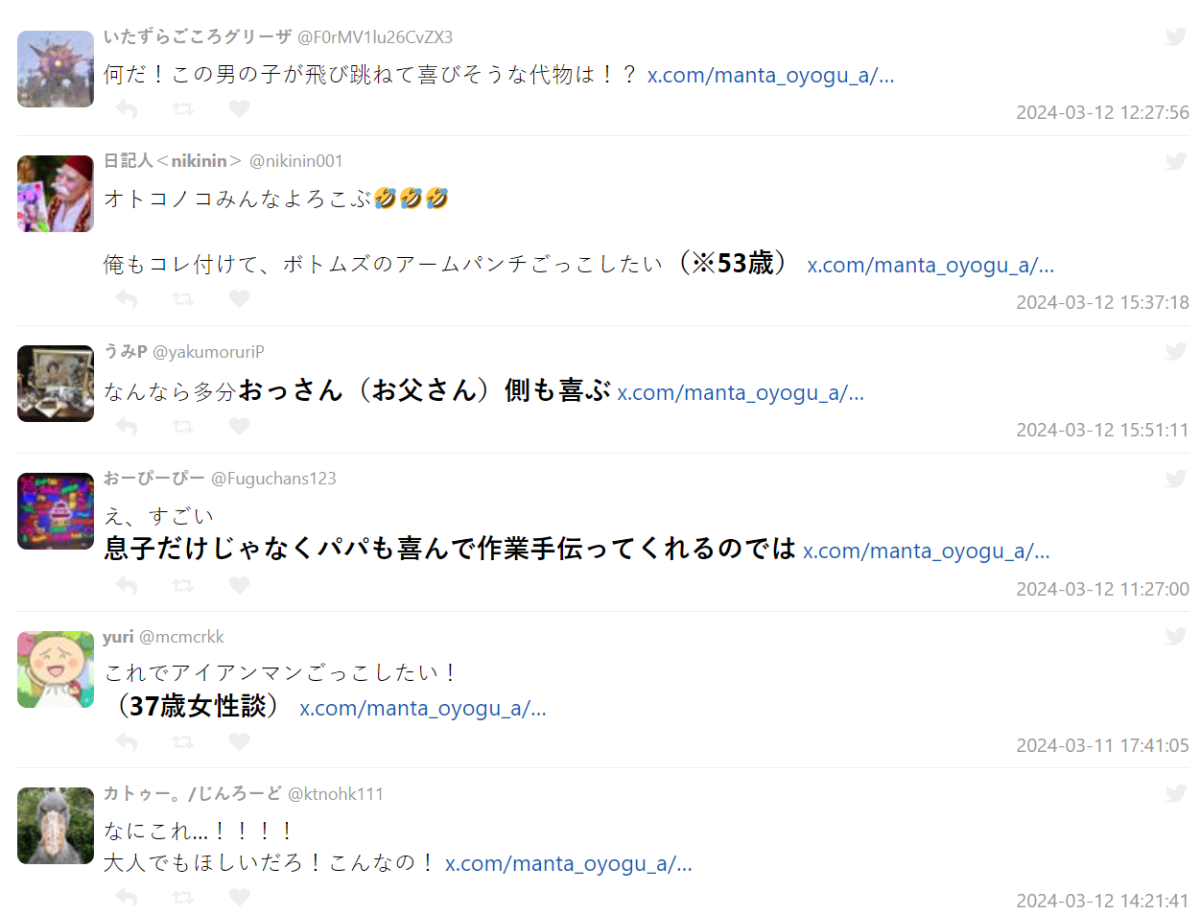The image size is (1200, 915).
Task: Retweet カトゥー。/じんろーど's tweet
Action: tap(183, 897)
